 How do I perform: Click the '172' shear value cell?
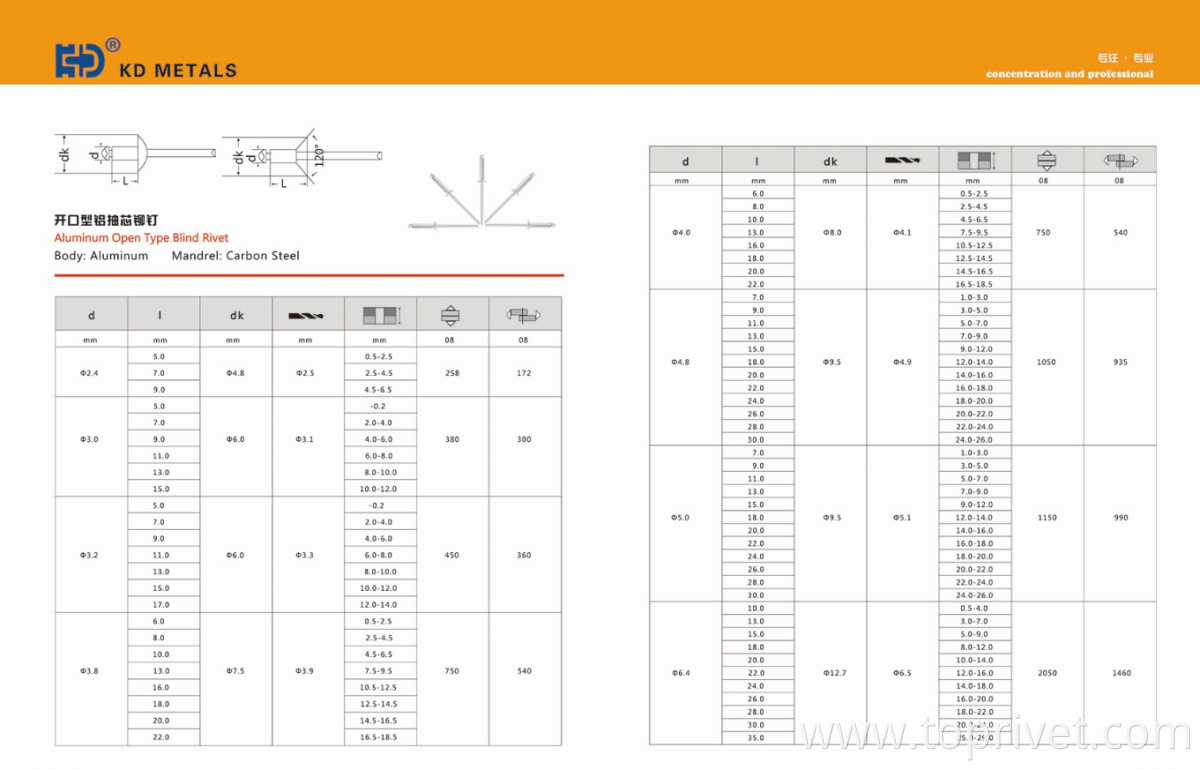(x=525, y=373)
